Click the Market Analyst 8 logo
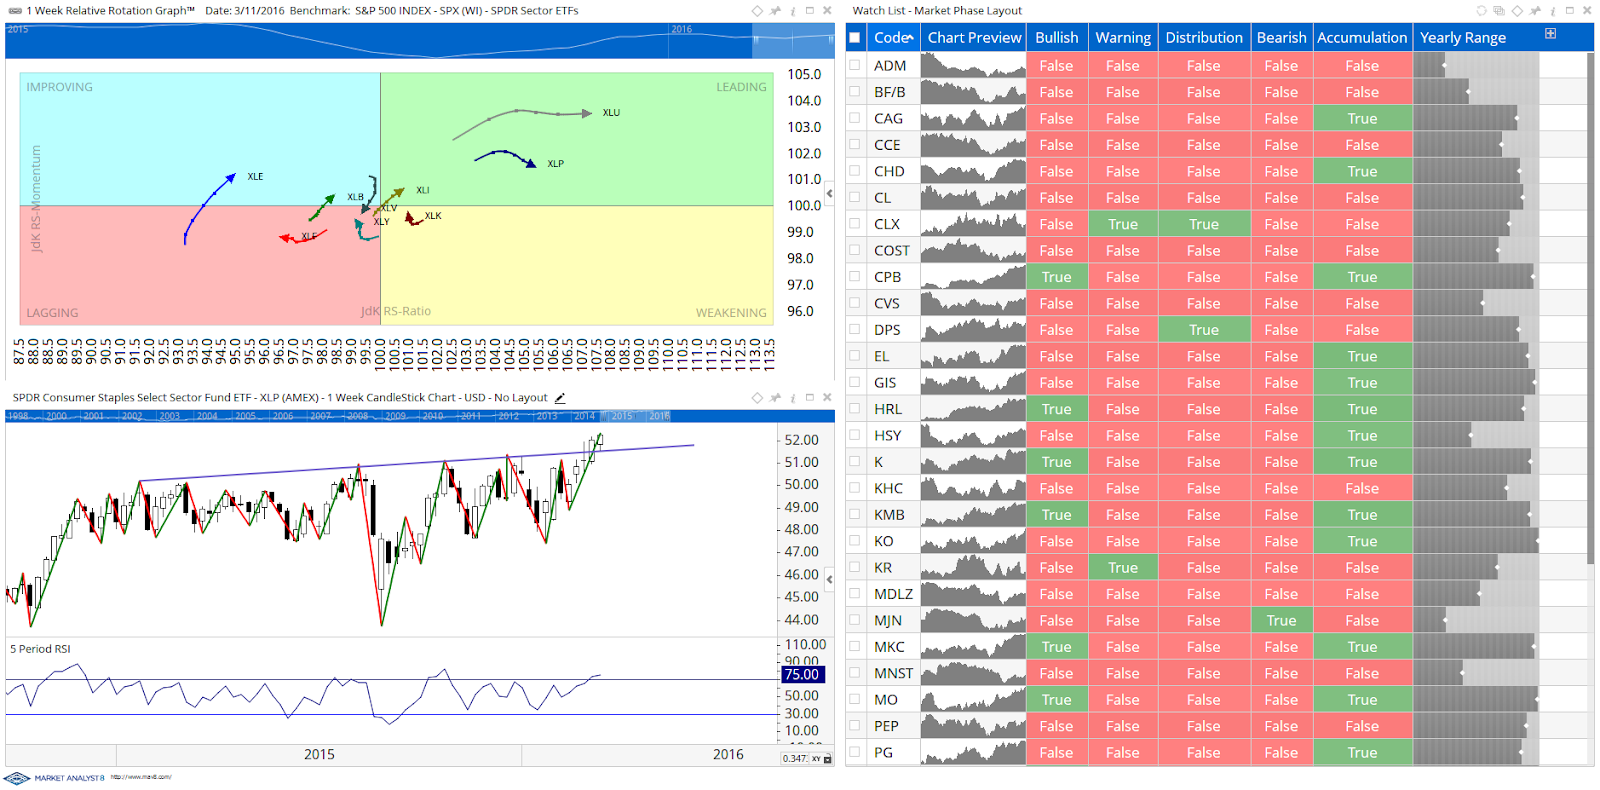 55,778
